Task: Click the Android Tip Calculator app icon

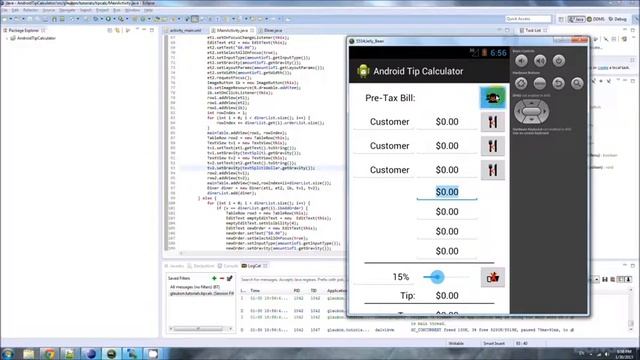Action: click(363, 71)
